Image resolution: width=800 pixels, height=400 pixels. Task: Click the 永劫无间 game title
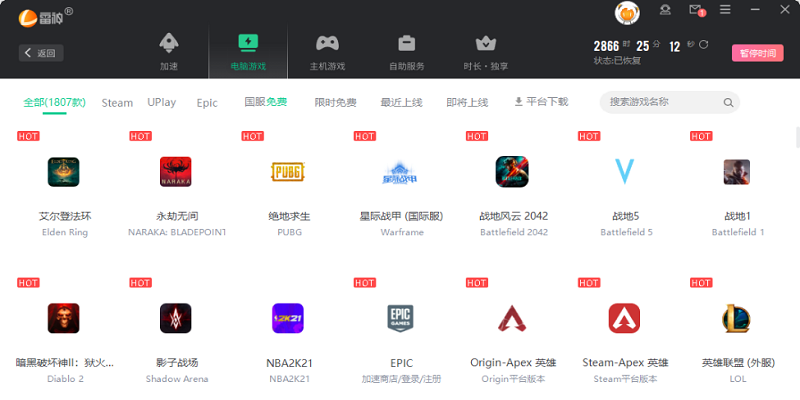(177, 216)
